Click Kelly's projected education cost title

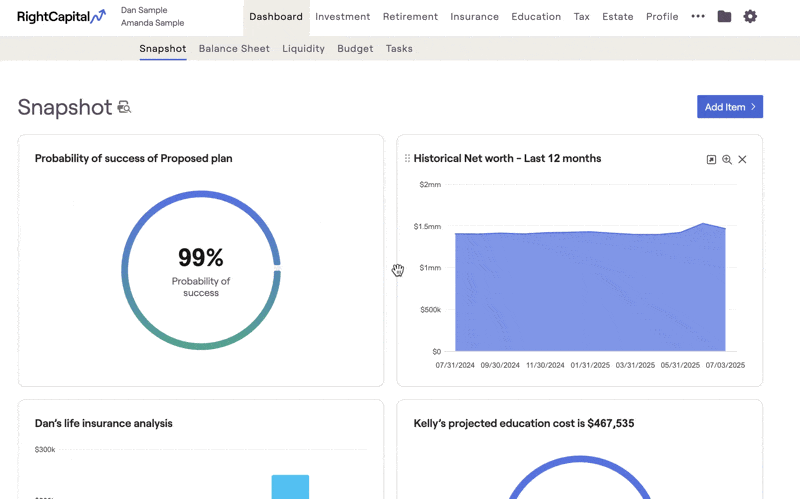point(524,423)
